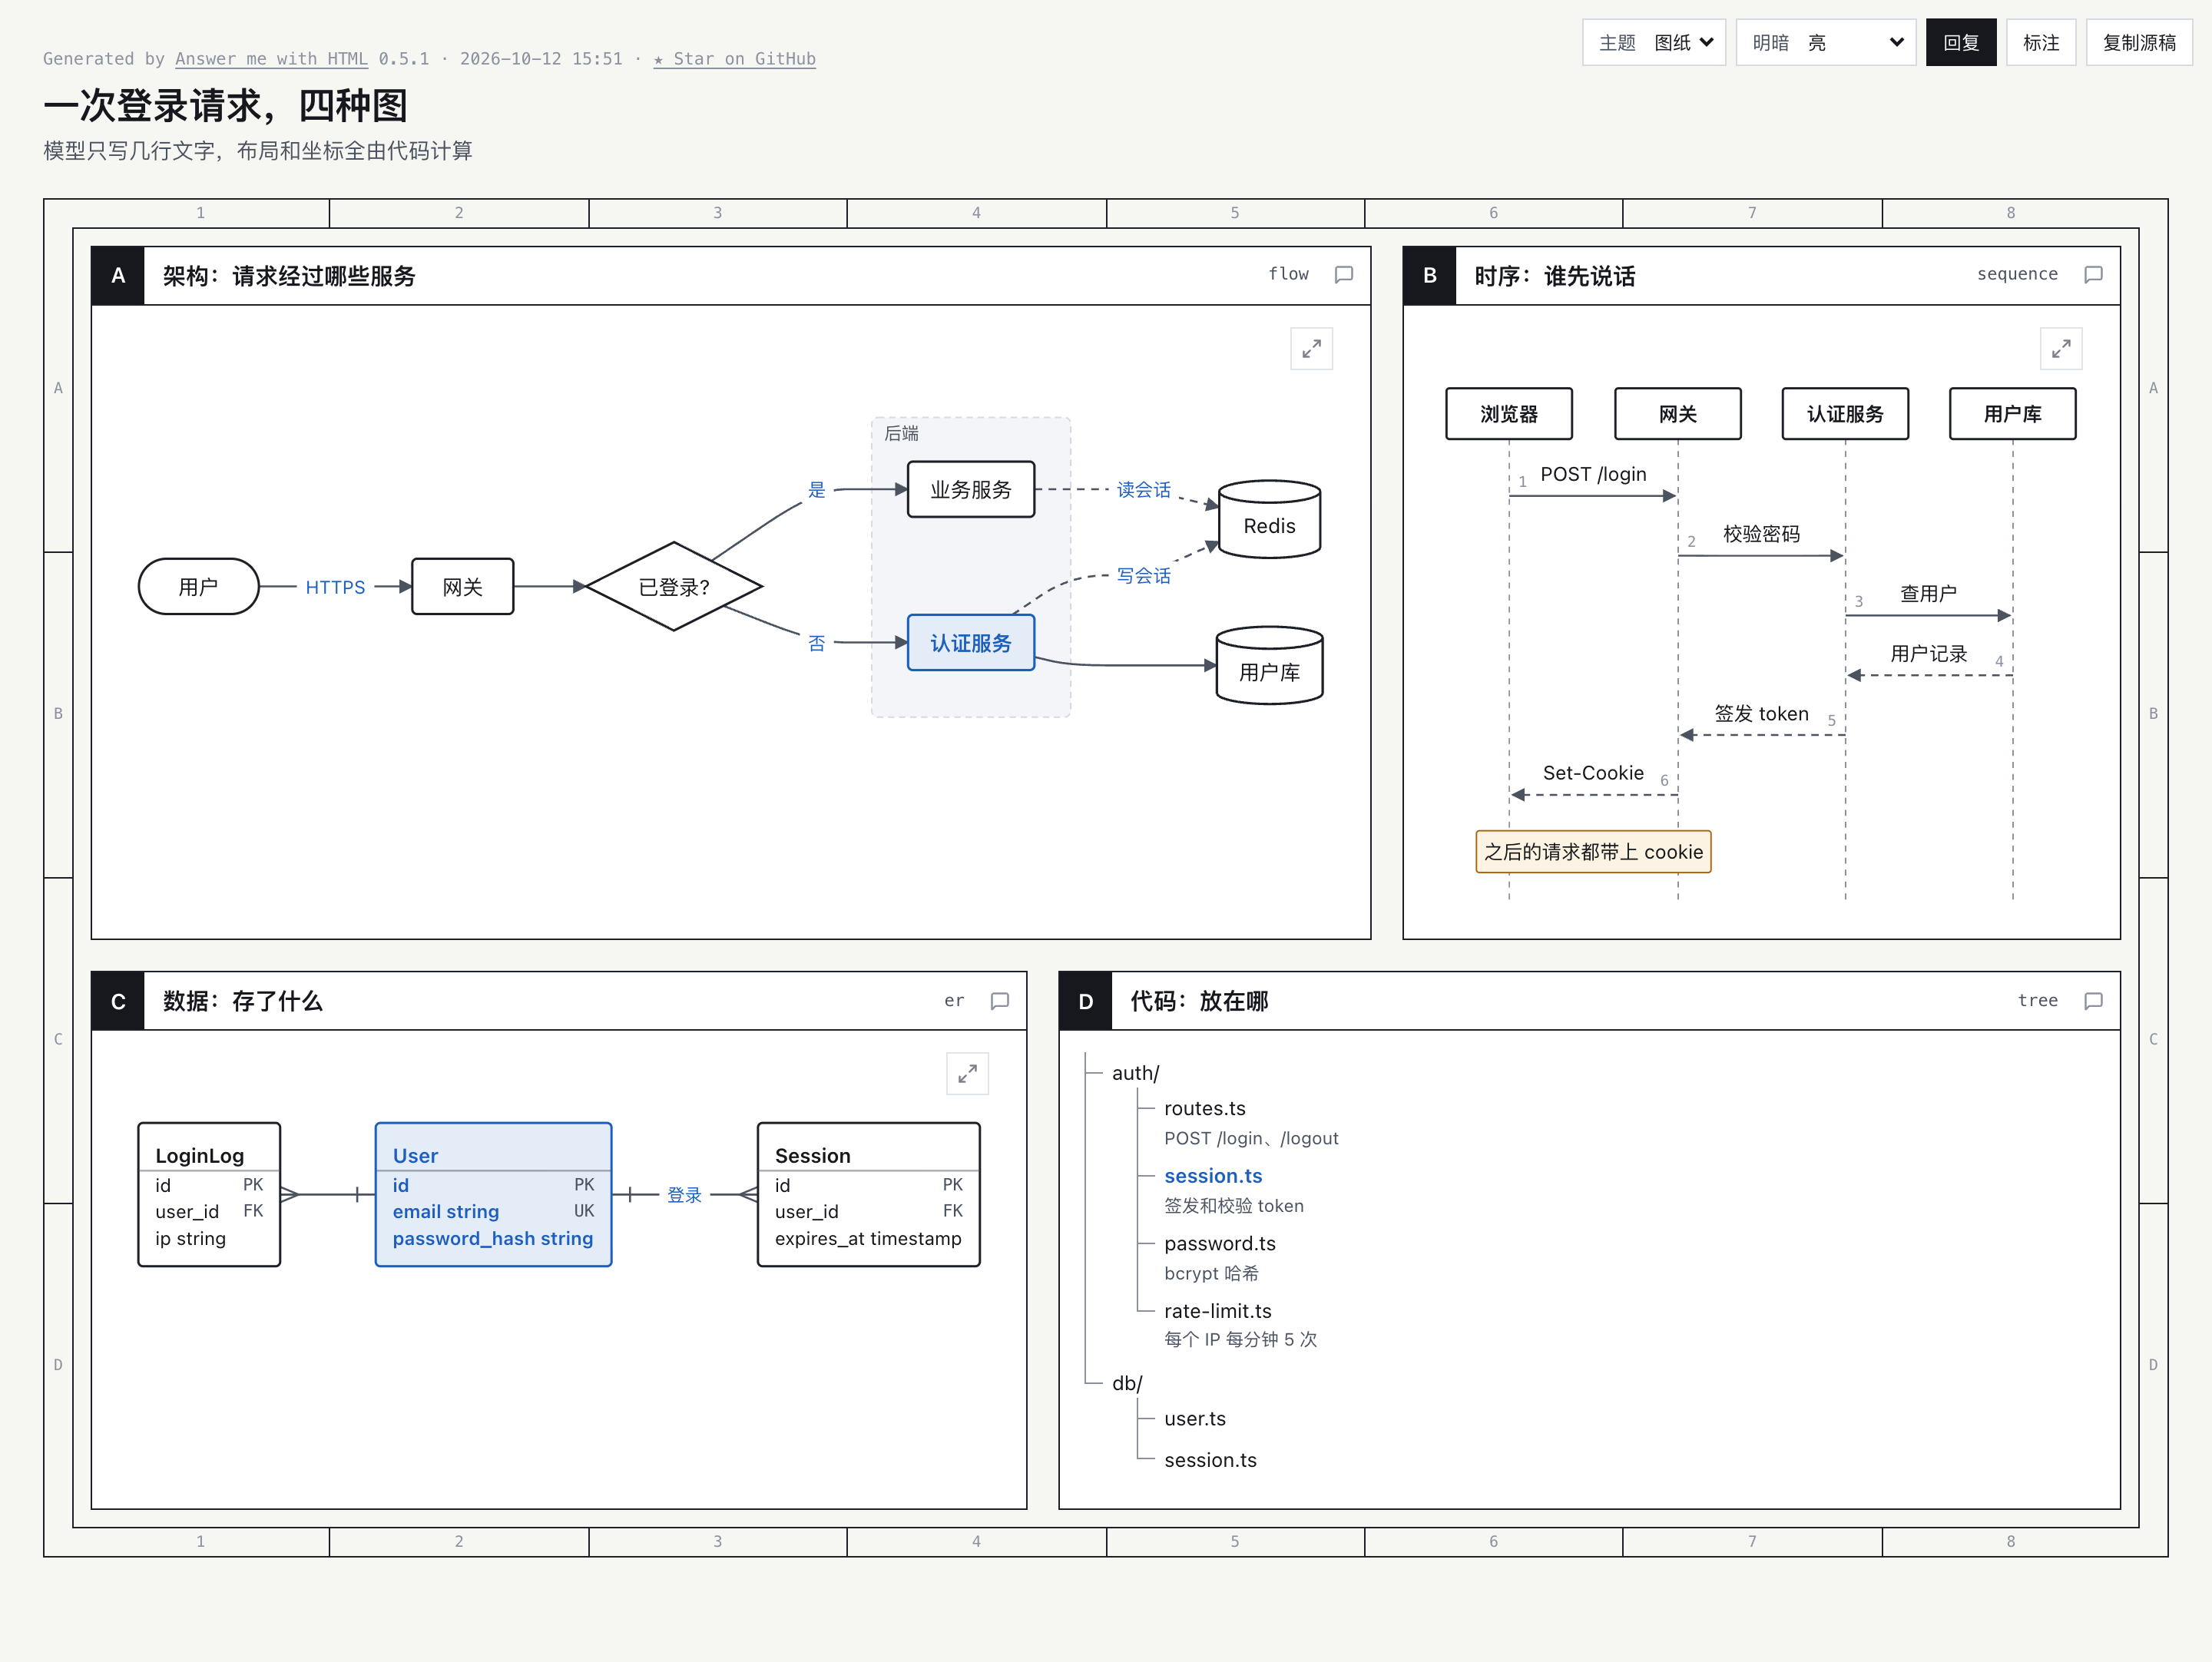Click the auth/ folder in tree
The image size is (2212, 1662).
(1135, 1073)
